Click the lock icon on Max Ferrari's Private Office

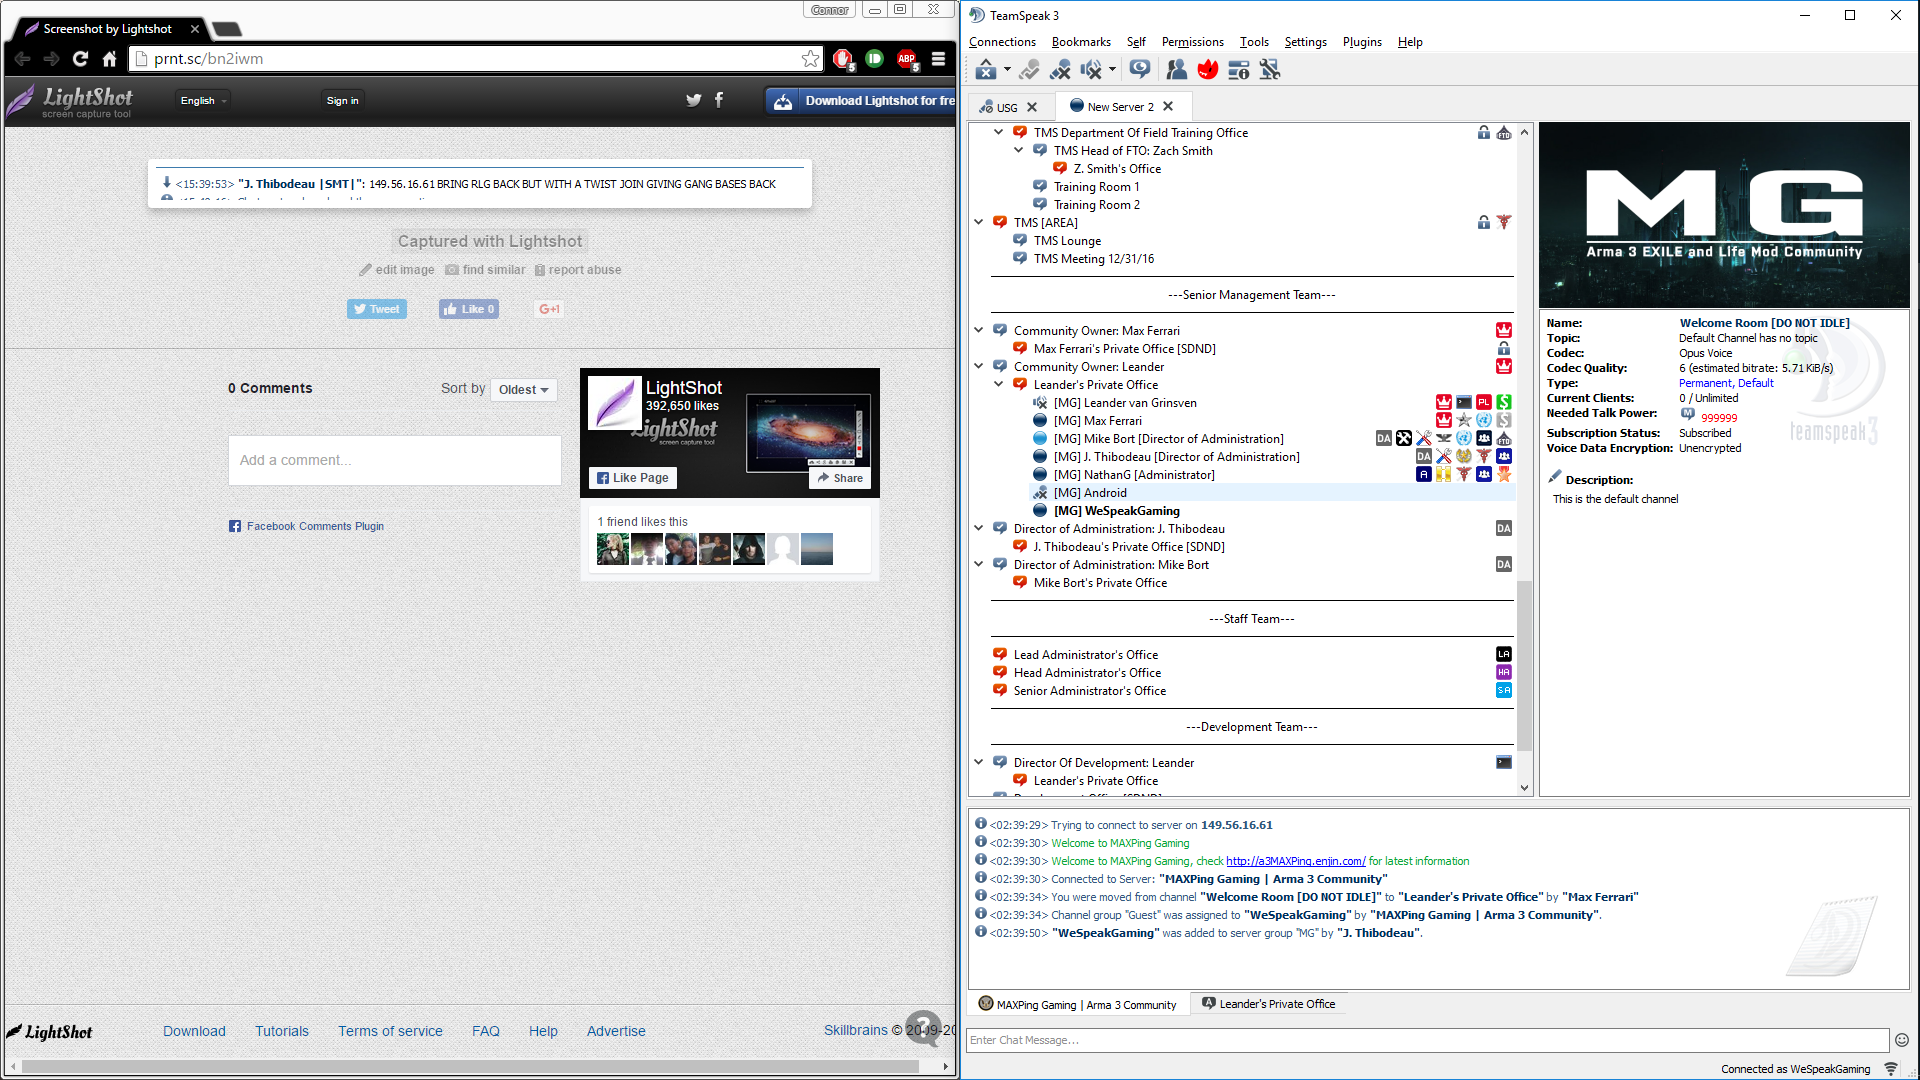pyautogui.click(x=1503, y=348)
